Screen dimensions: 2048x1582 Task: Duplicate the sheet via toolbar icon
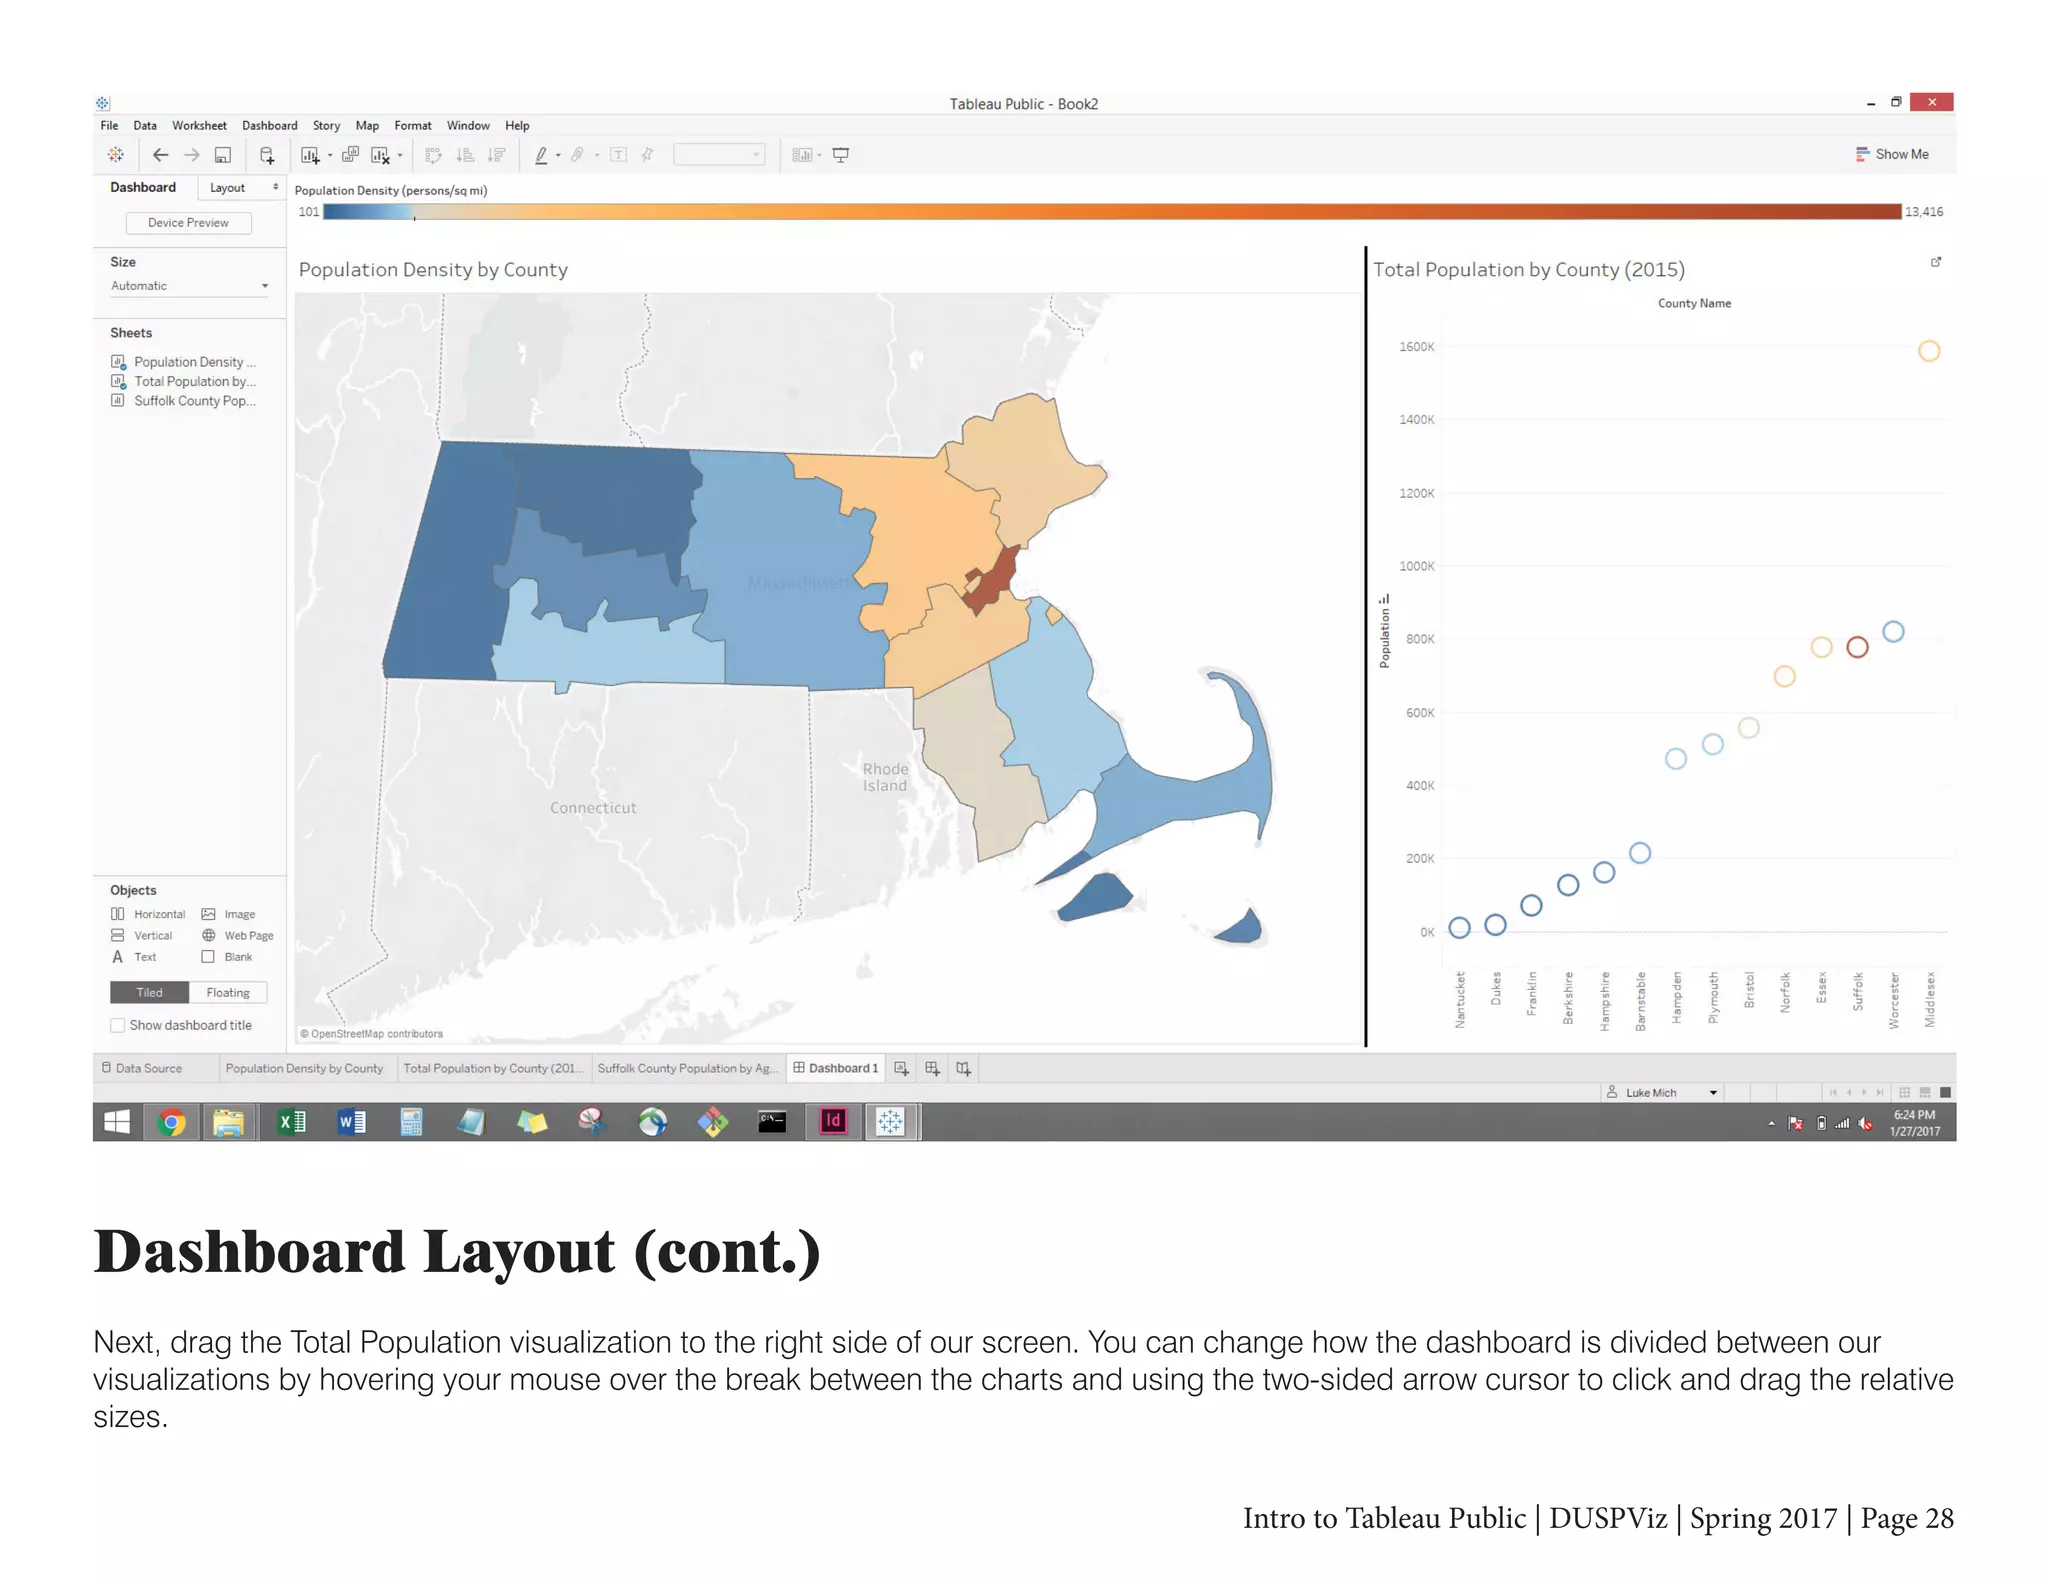point(350,155)
